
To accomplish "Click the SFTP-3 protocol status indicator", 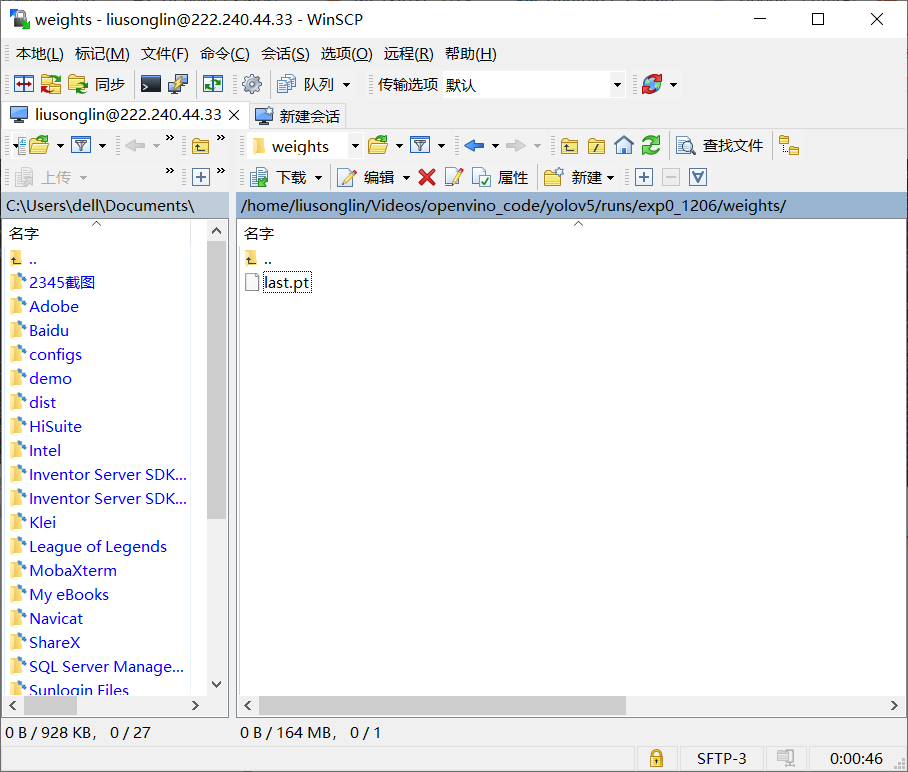I will point(721,758).
